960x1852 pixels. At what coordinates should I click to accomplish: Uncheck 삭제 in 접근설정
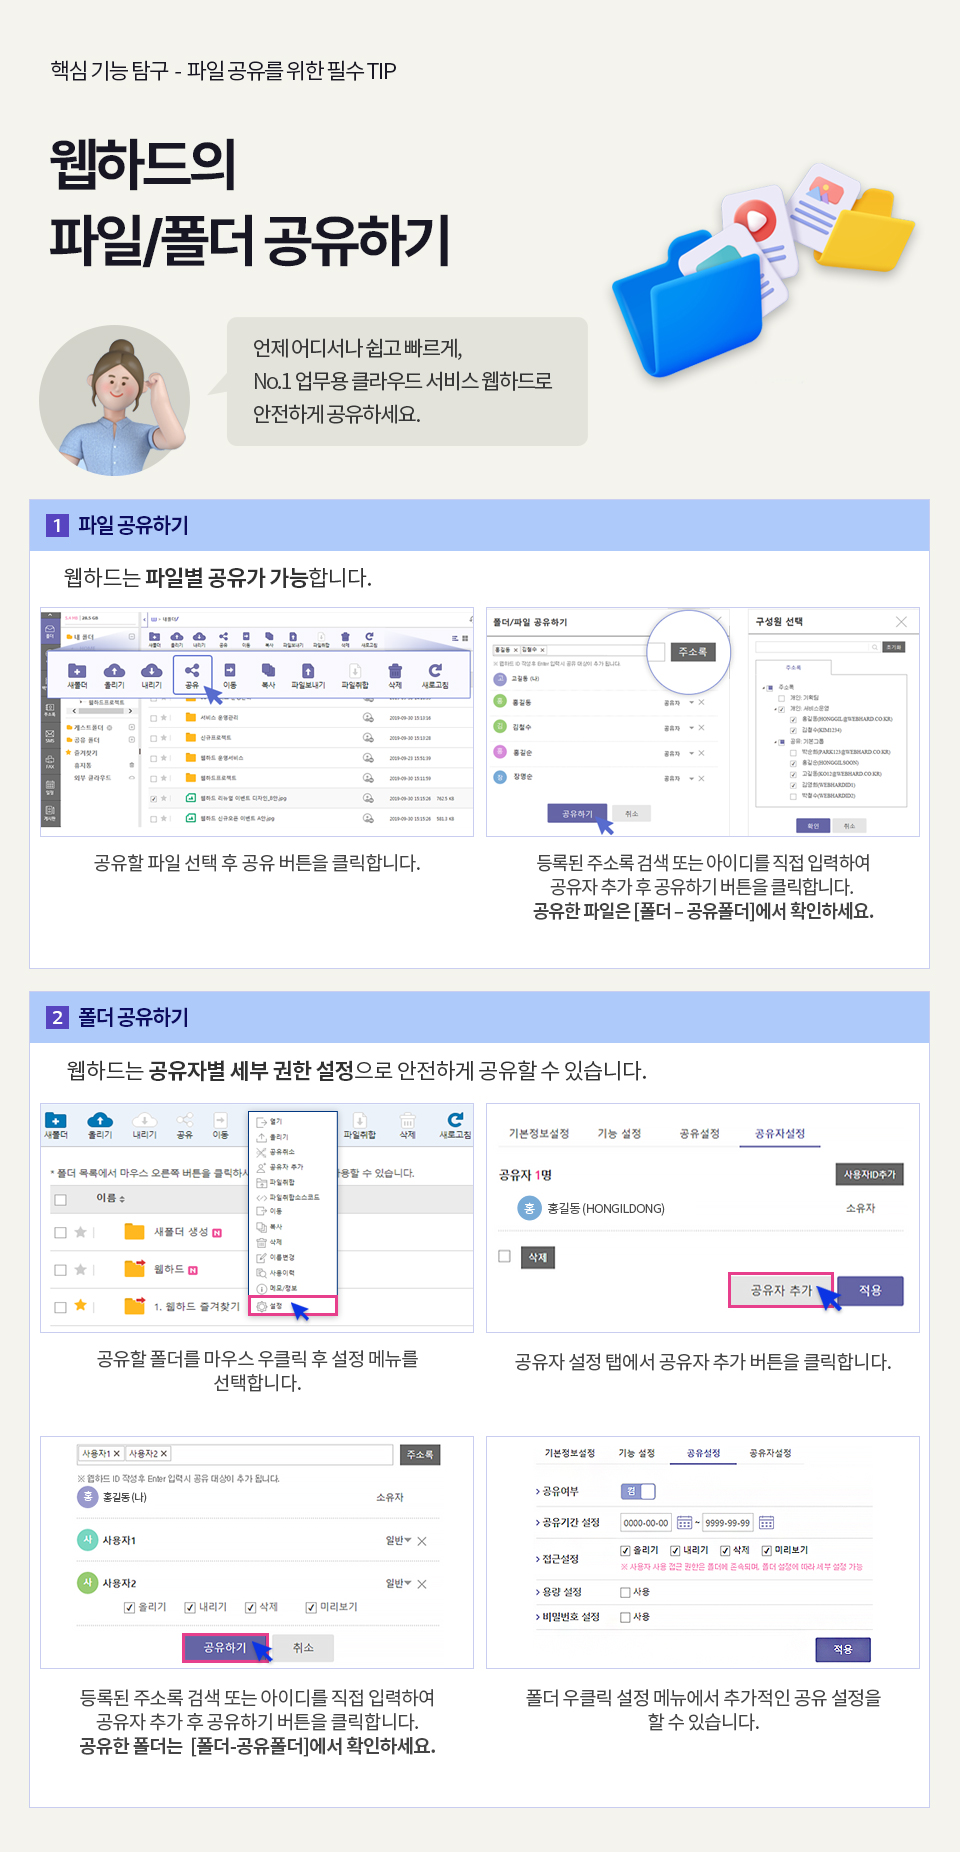(x=726, y=1551)
